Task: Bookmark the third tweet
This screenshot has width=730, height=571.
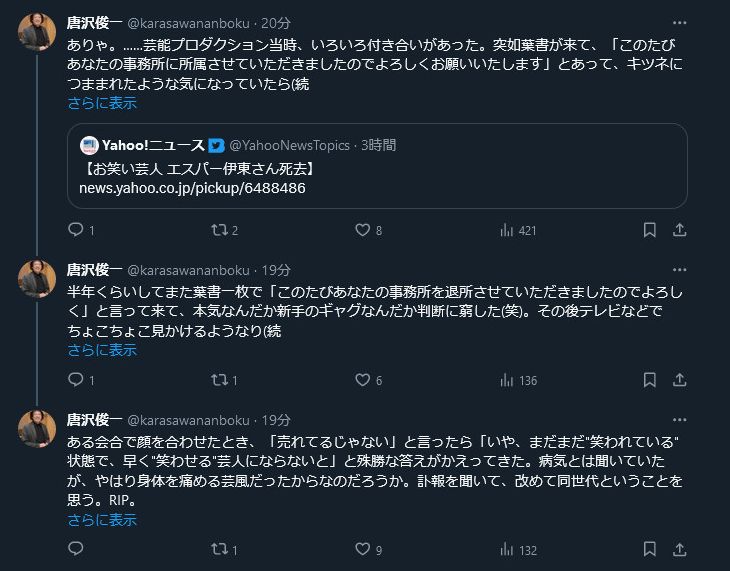Action: [x=649, y=549]
